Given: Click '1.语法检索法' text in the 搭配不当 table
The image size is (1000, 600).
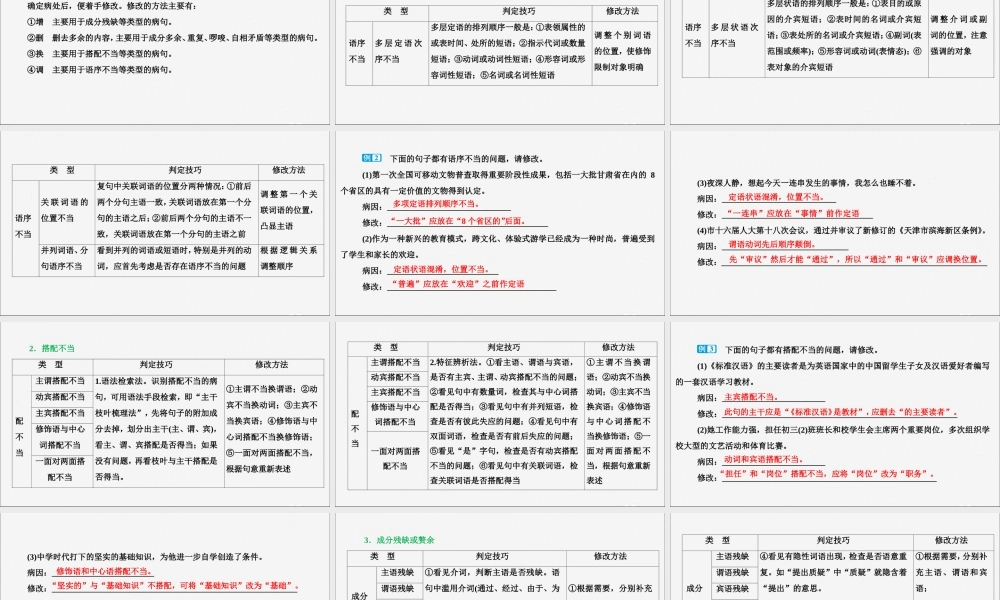Looking at the screenshot, I should point(122,381).
